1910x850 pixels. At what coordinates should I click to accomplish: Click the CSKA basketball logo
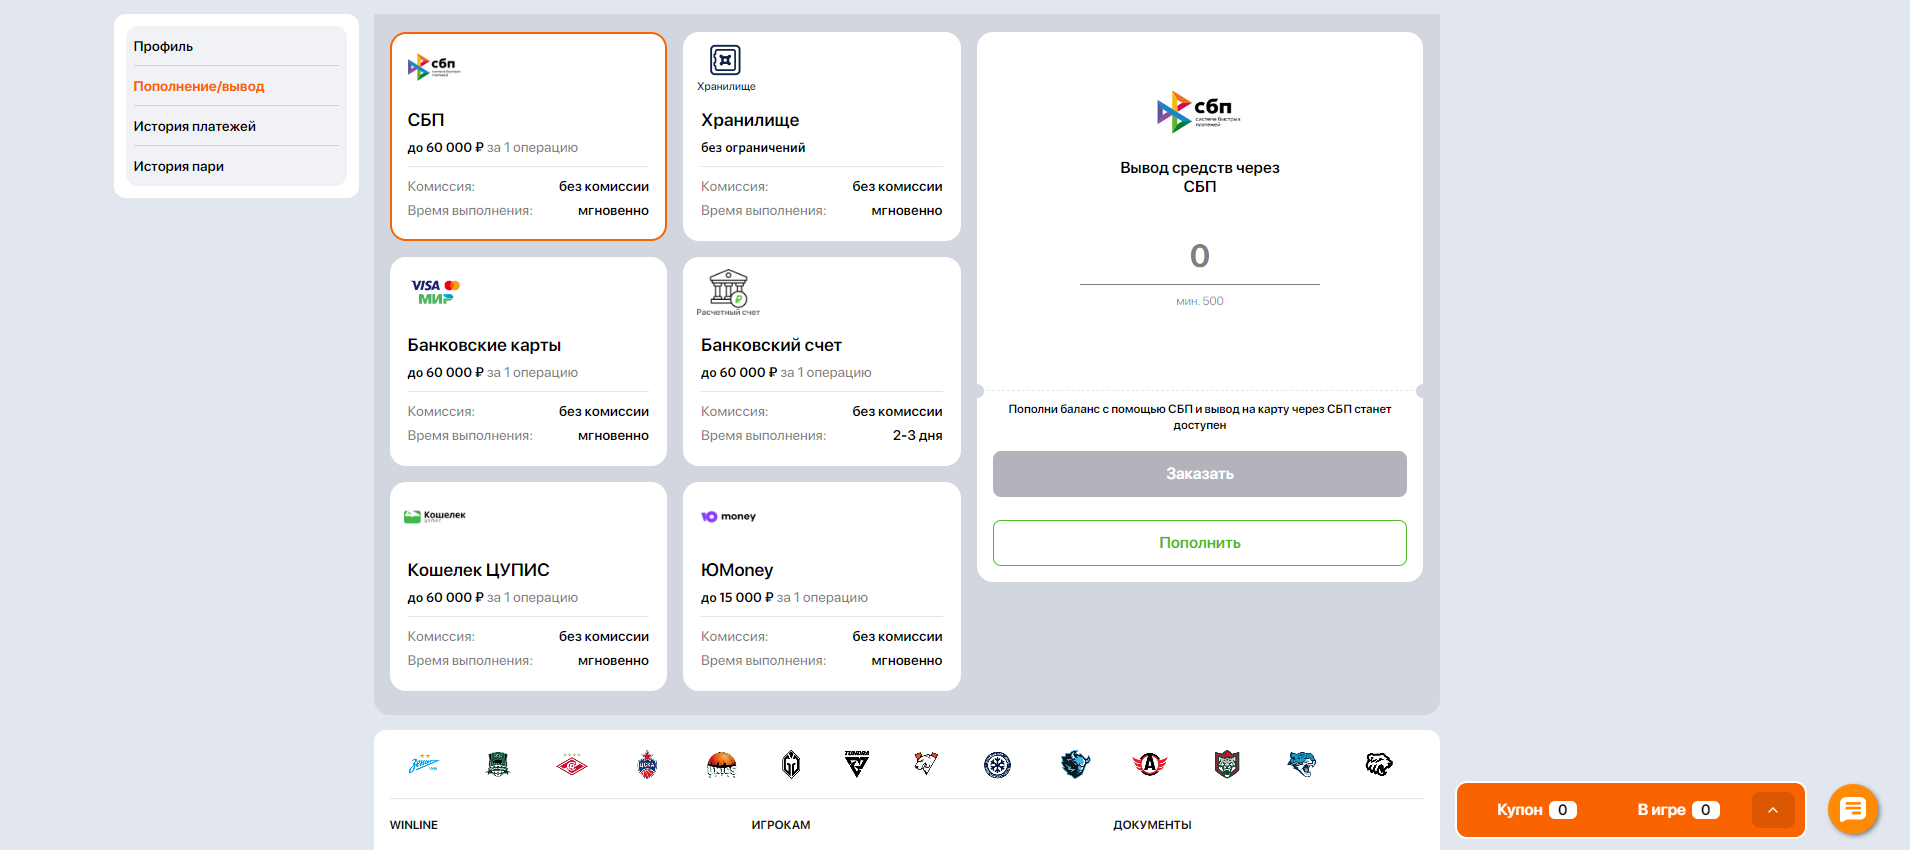click(647, 765)
